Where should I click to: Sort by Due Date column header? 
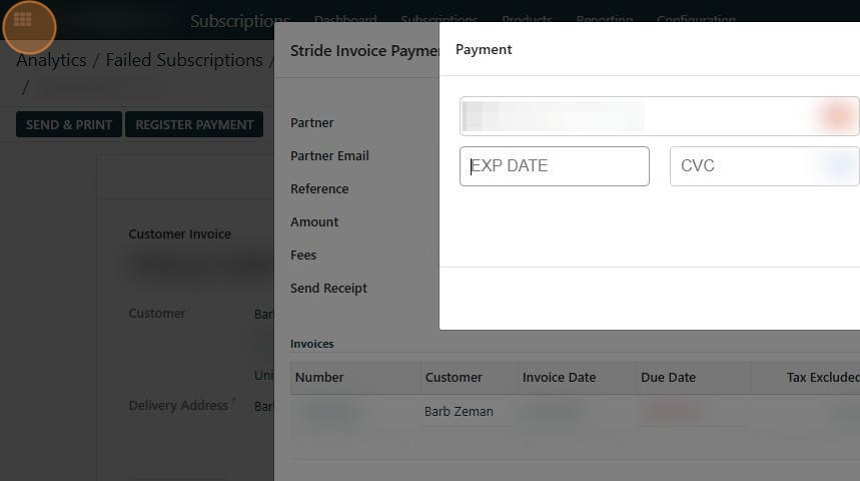tap(668, 377)
